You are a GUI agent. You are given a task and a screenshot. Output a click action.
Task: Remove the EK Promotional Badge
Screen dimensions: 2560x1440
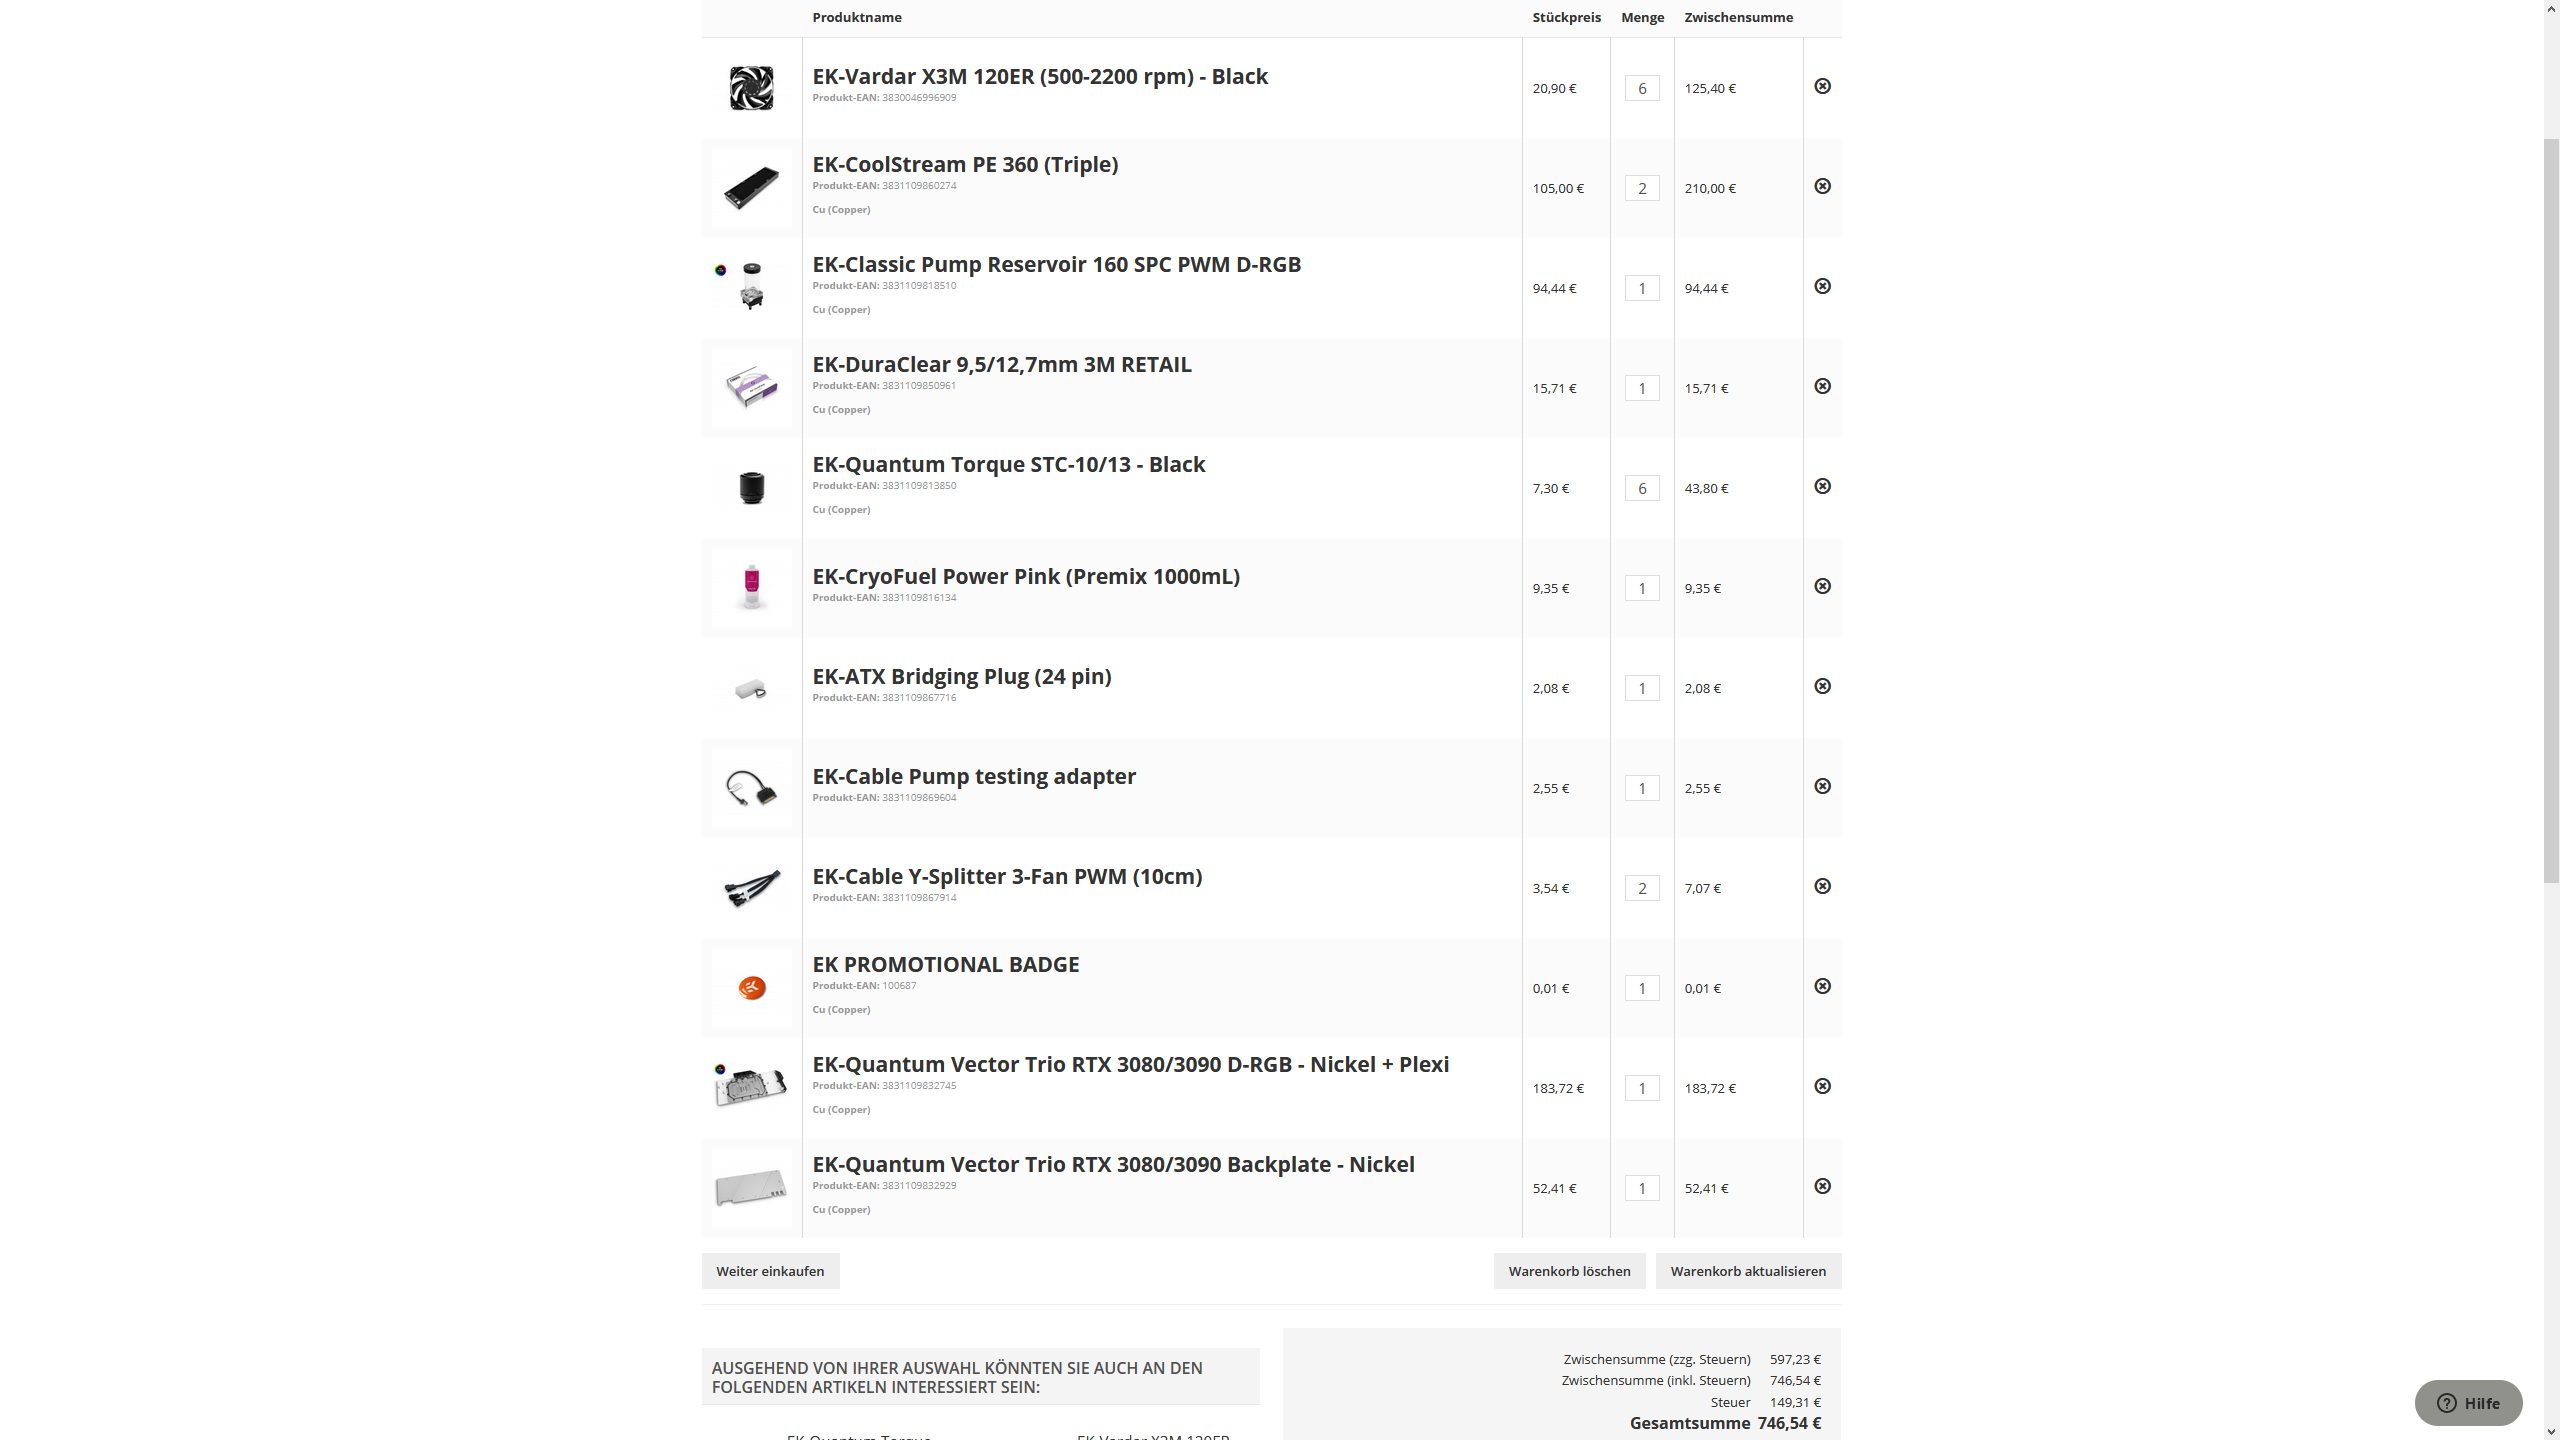[1822, 986]
